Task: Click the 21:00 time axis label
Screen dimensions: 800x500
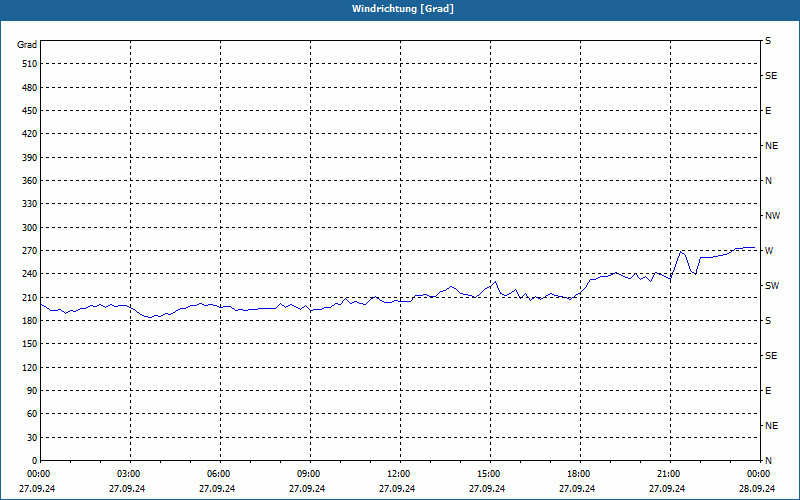Action: (x=670, y=473)
